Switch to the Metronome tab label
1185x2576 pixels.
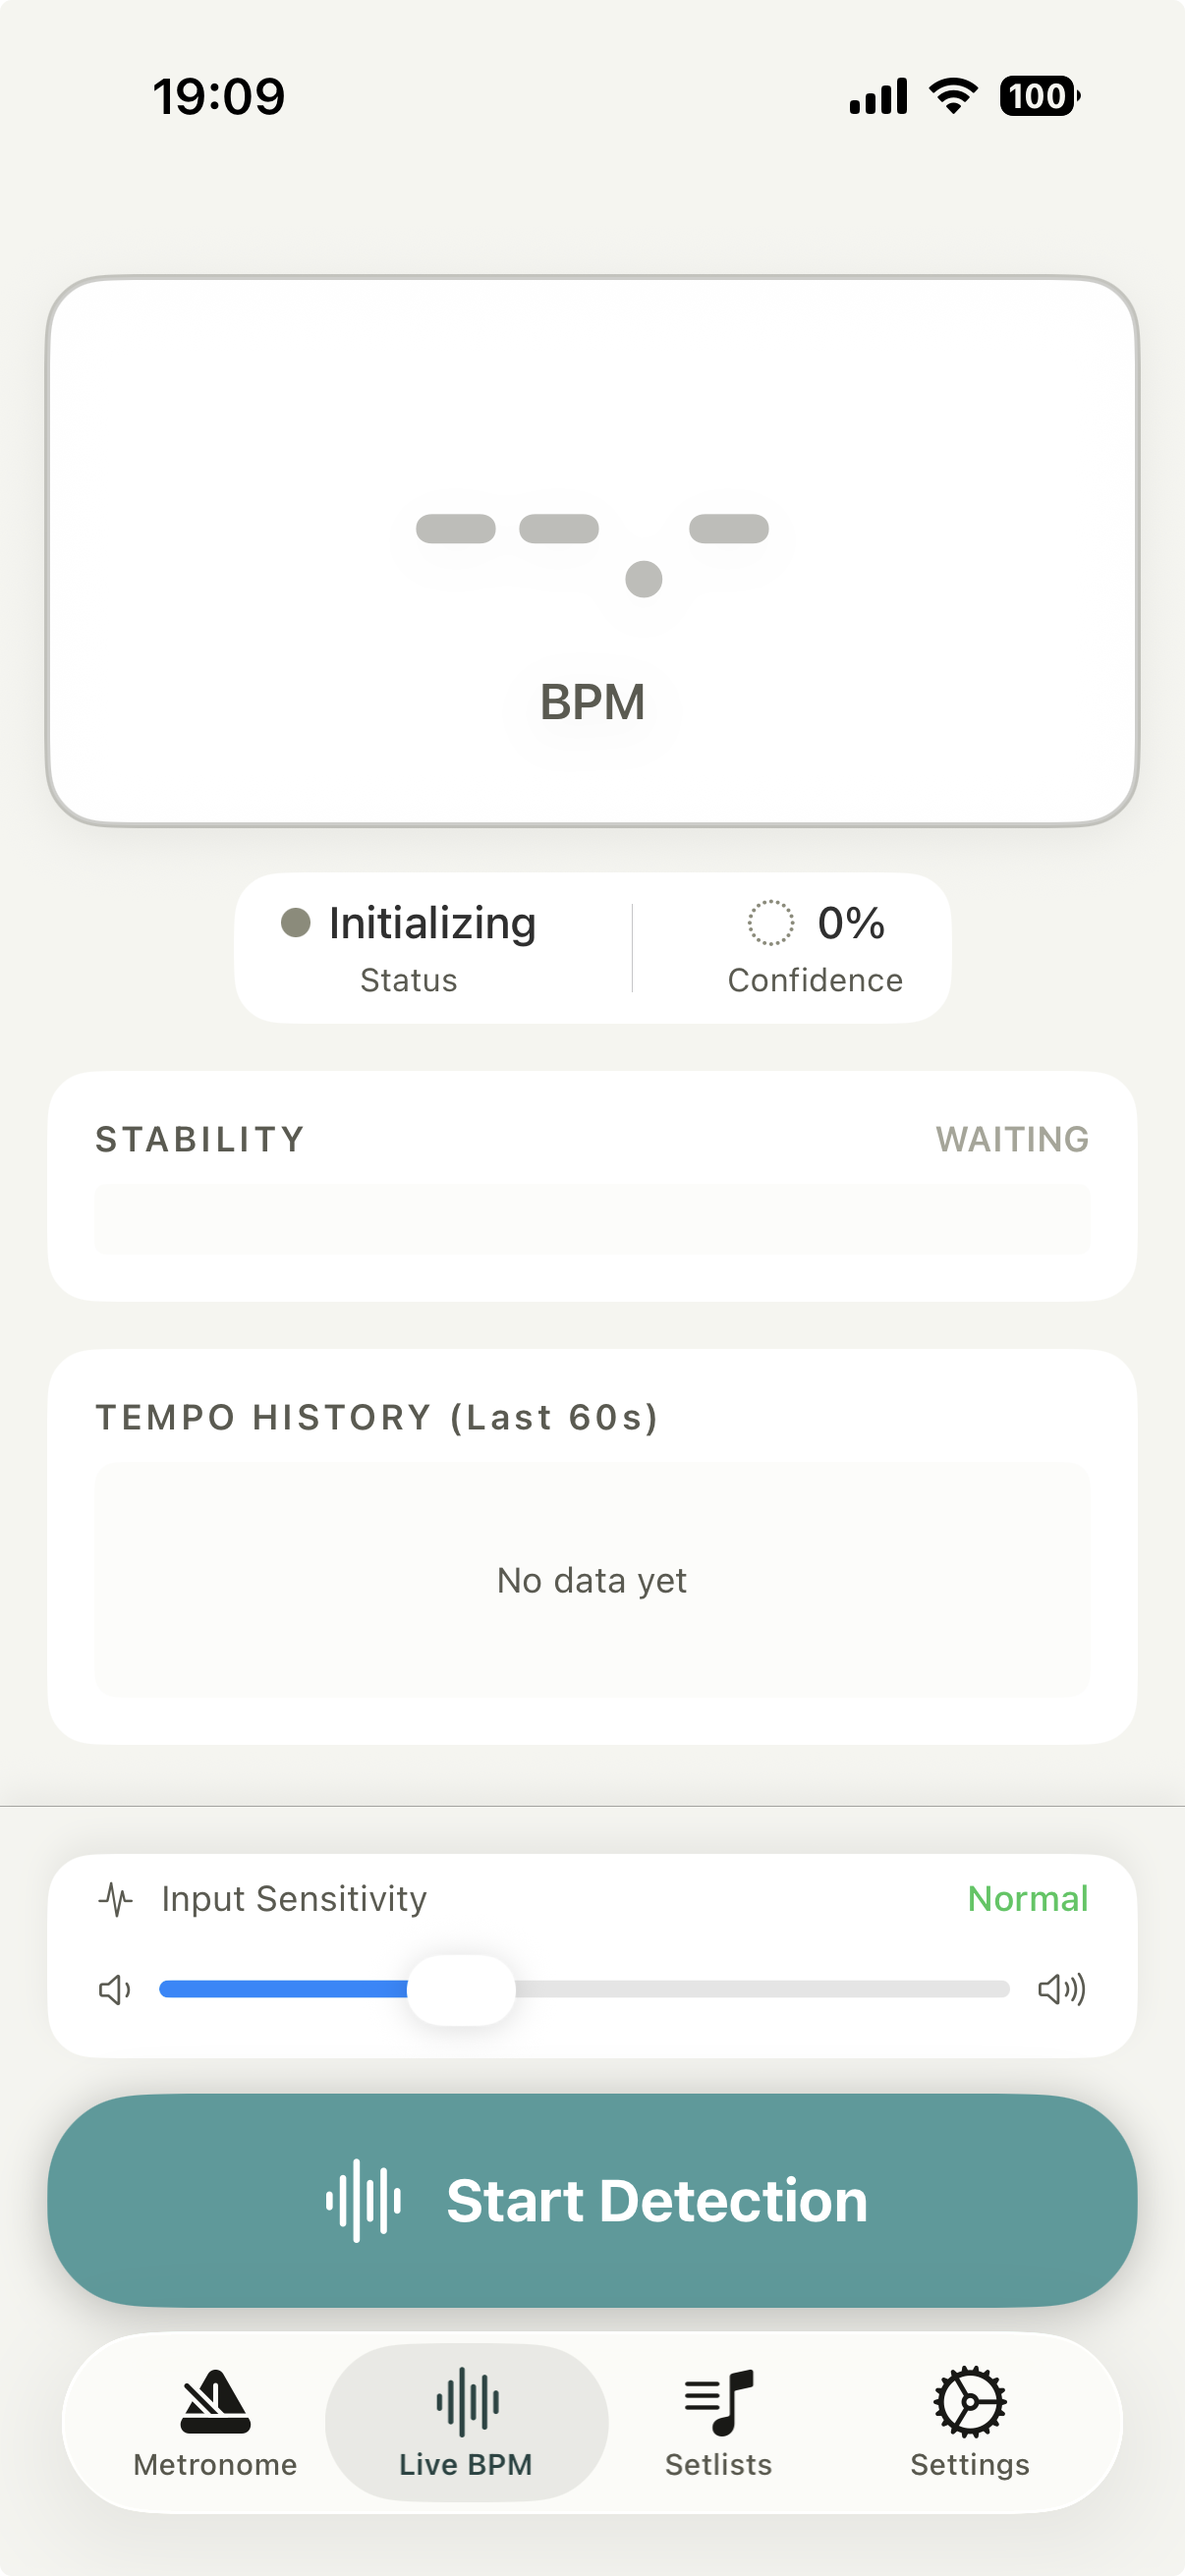(x=215, y=2465)
